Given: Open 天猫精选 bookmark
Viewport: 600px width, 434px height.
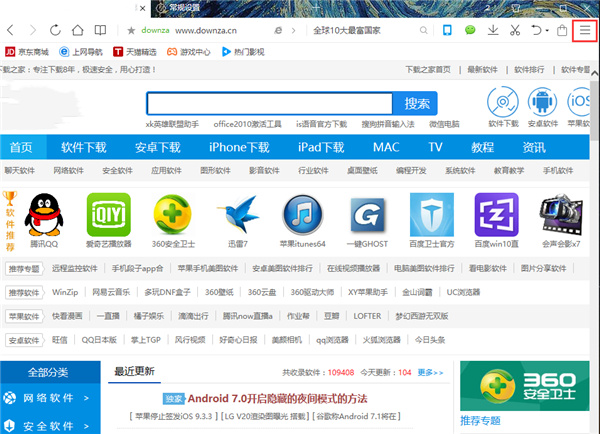Looking at the screenshot, I should [135, 52].
